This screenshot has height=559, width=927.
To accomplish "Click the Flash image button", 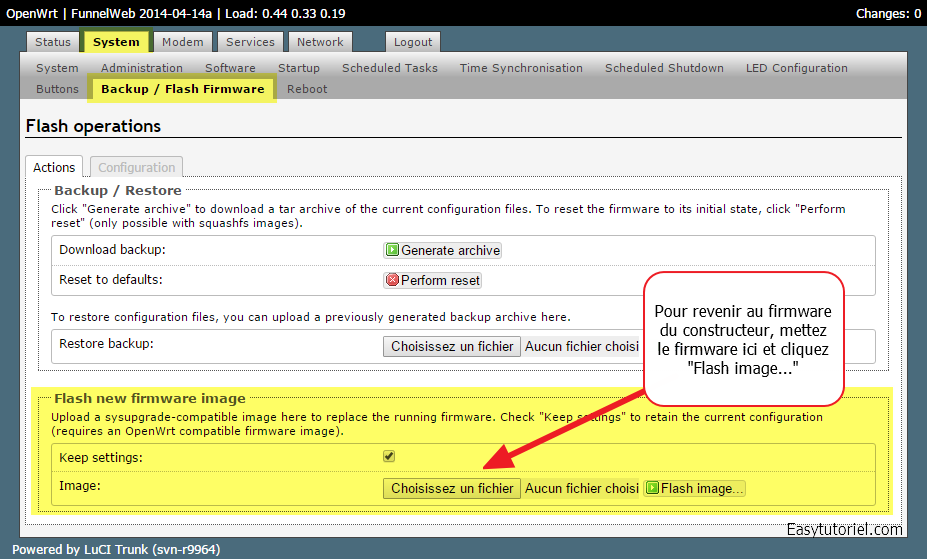I will tap(694, 489).
